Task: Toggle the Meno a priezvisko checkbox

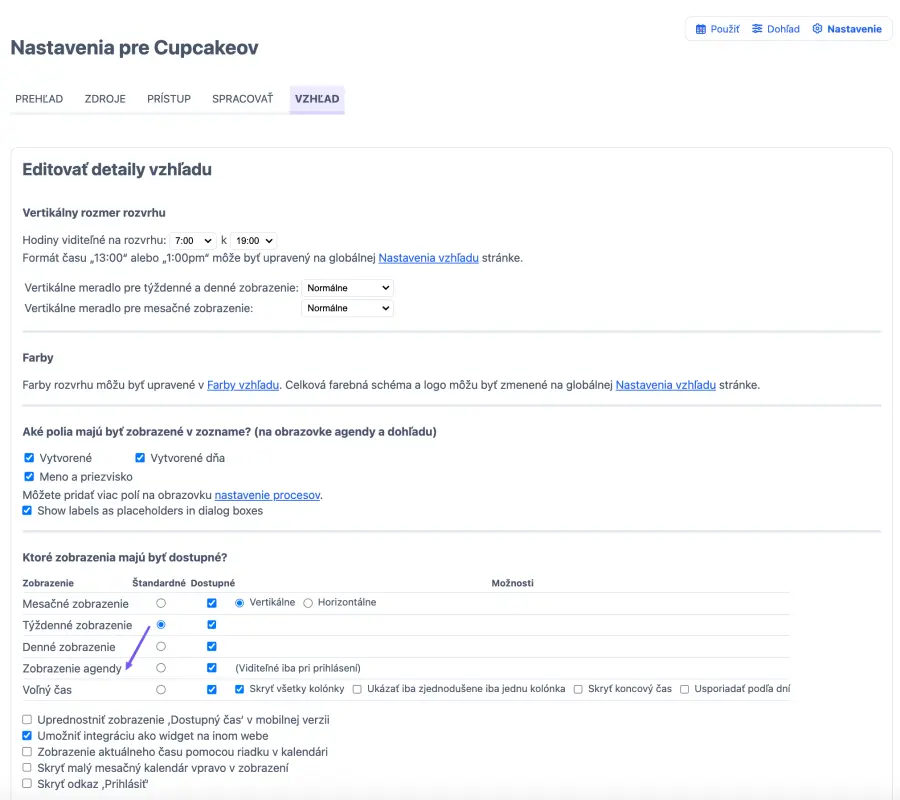Action: [x=29, y=477]
